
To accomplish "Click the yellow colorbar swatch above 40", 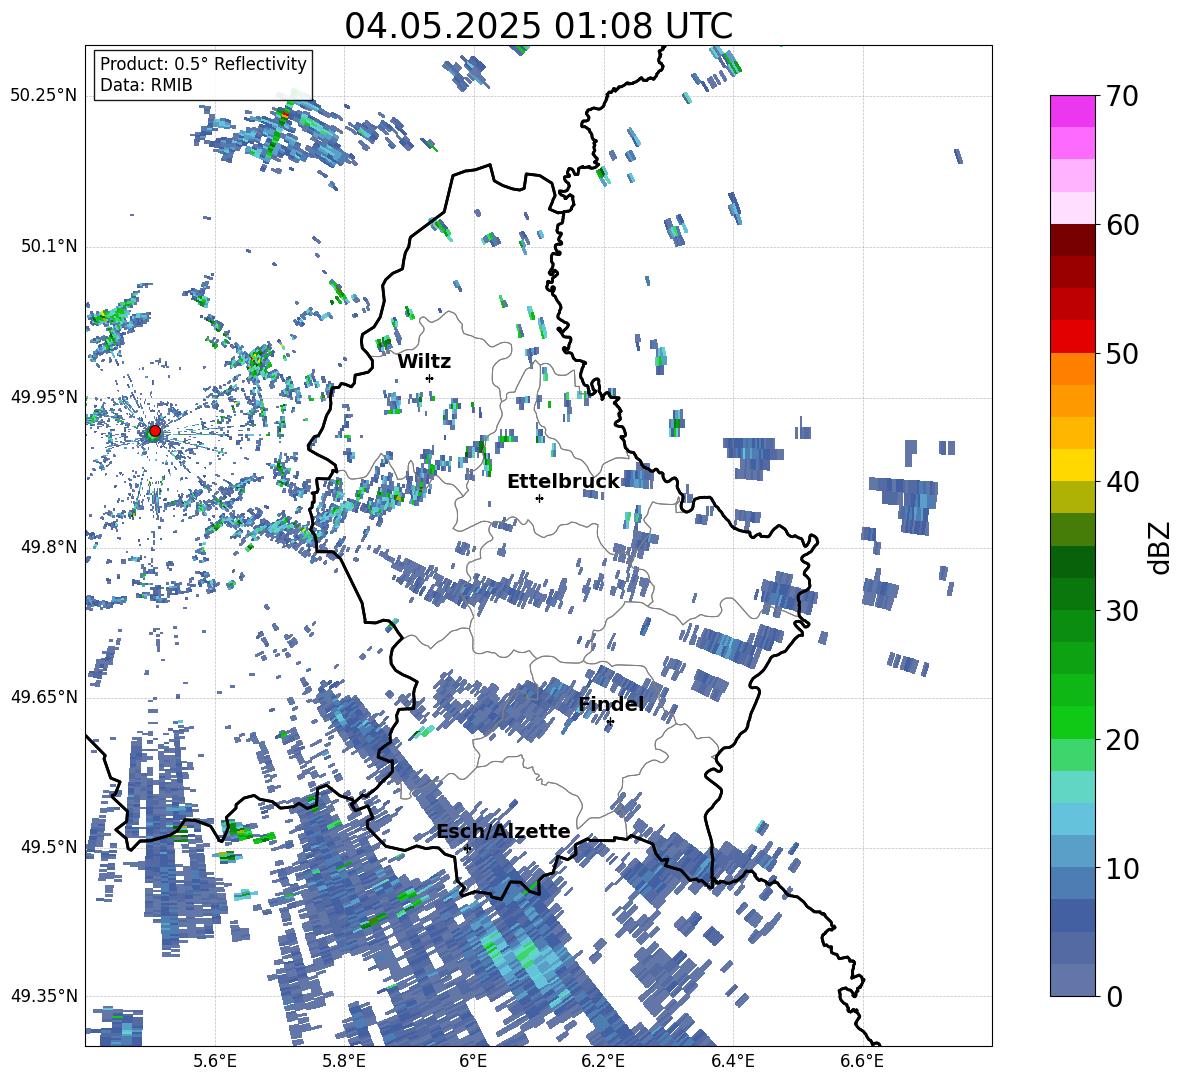I will pyautogui.click(x=1072, y=465).
